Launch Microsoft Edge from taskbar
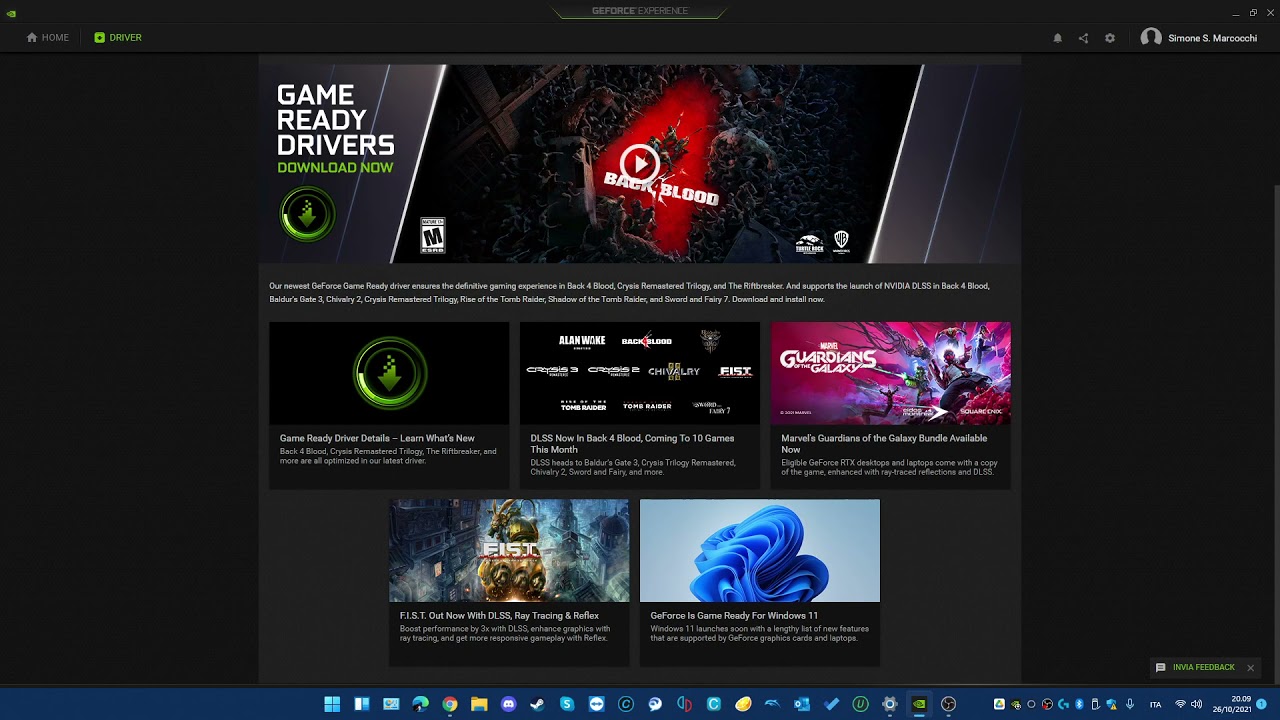Screen dimensions: 1280x720 click(x=420, y=704)
